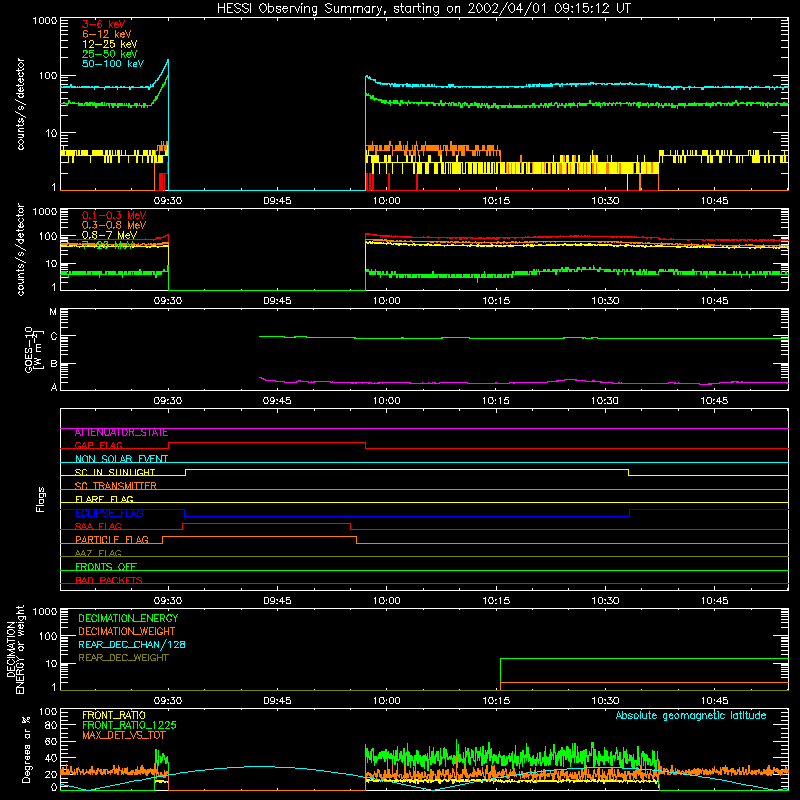This screenshot has width=800, height=800.
Task: Select the AAZ_FLAG label
Action: 98,554
